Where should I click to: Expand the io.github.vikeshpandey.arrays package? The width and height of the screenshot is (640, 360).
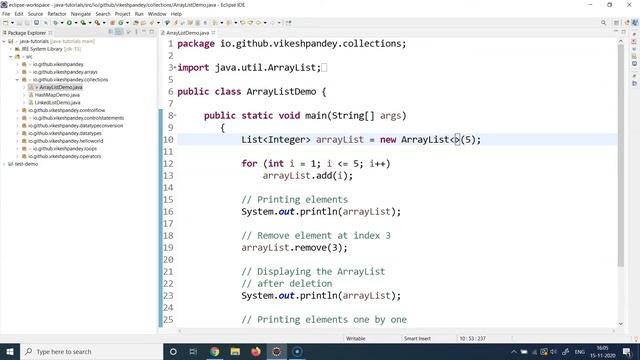tap(18, 72)
